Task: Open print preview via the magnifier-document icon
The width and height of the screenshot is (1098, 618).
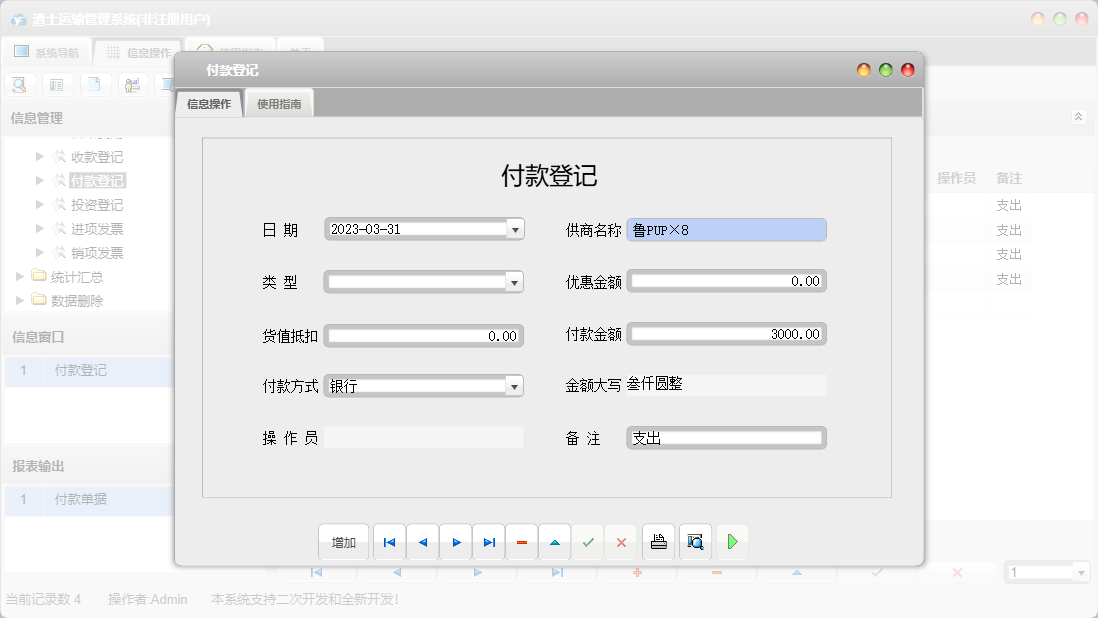Action: pyautogui.click(x=694, y=541)
